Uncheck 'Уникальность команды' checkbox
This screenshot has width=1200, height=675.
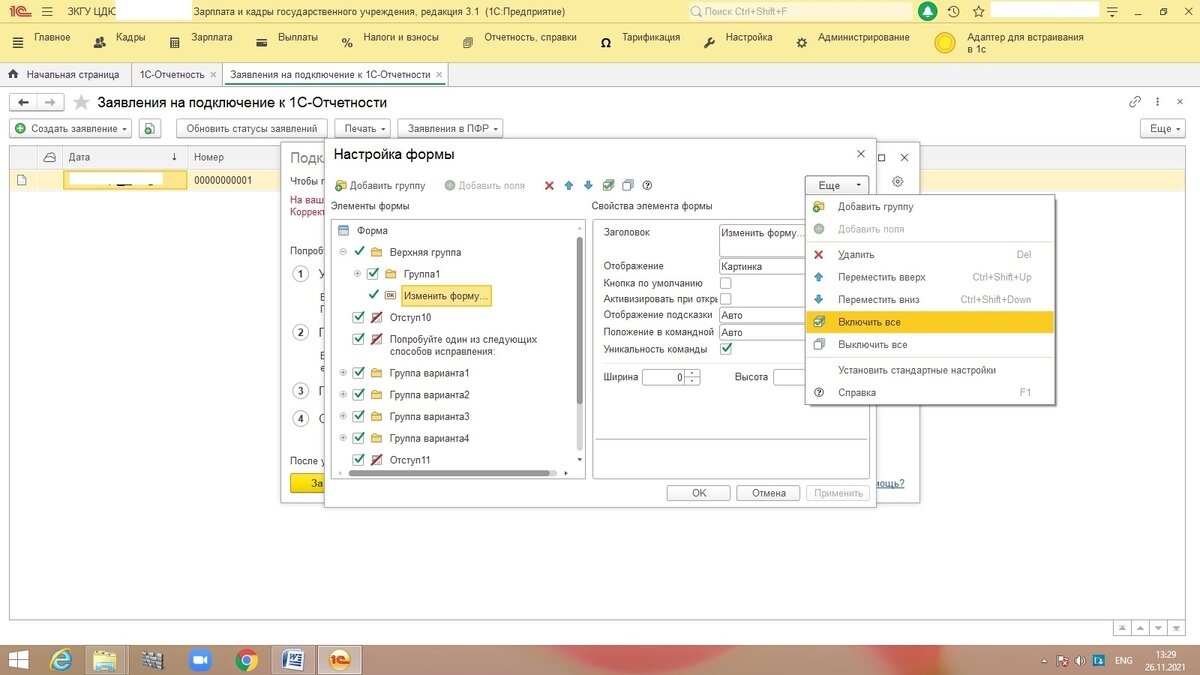(x=726, y=349)
